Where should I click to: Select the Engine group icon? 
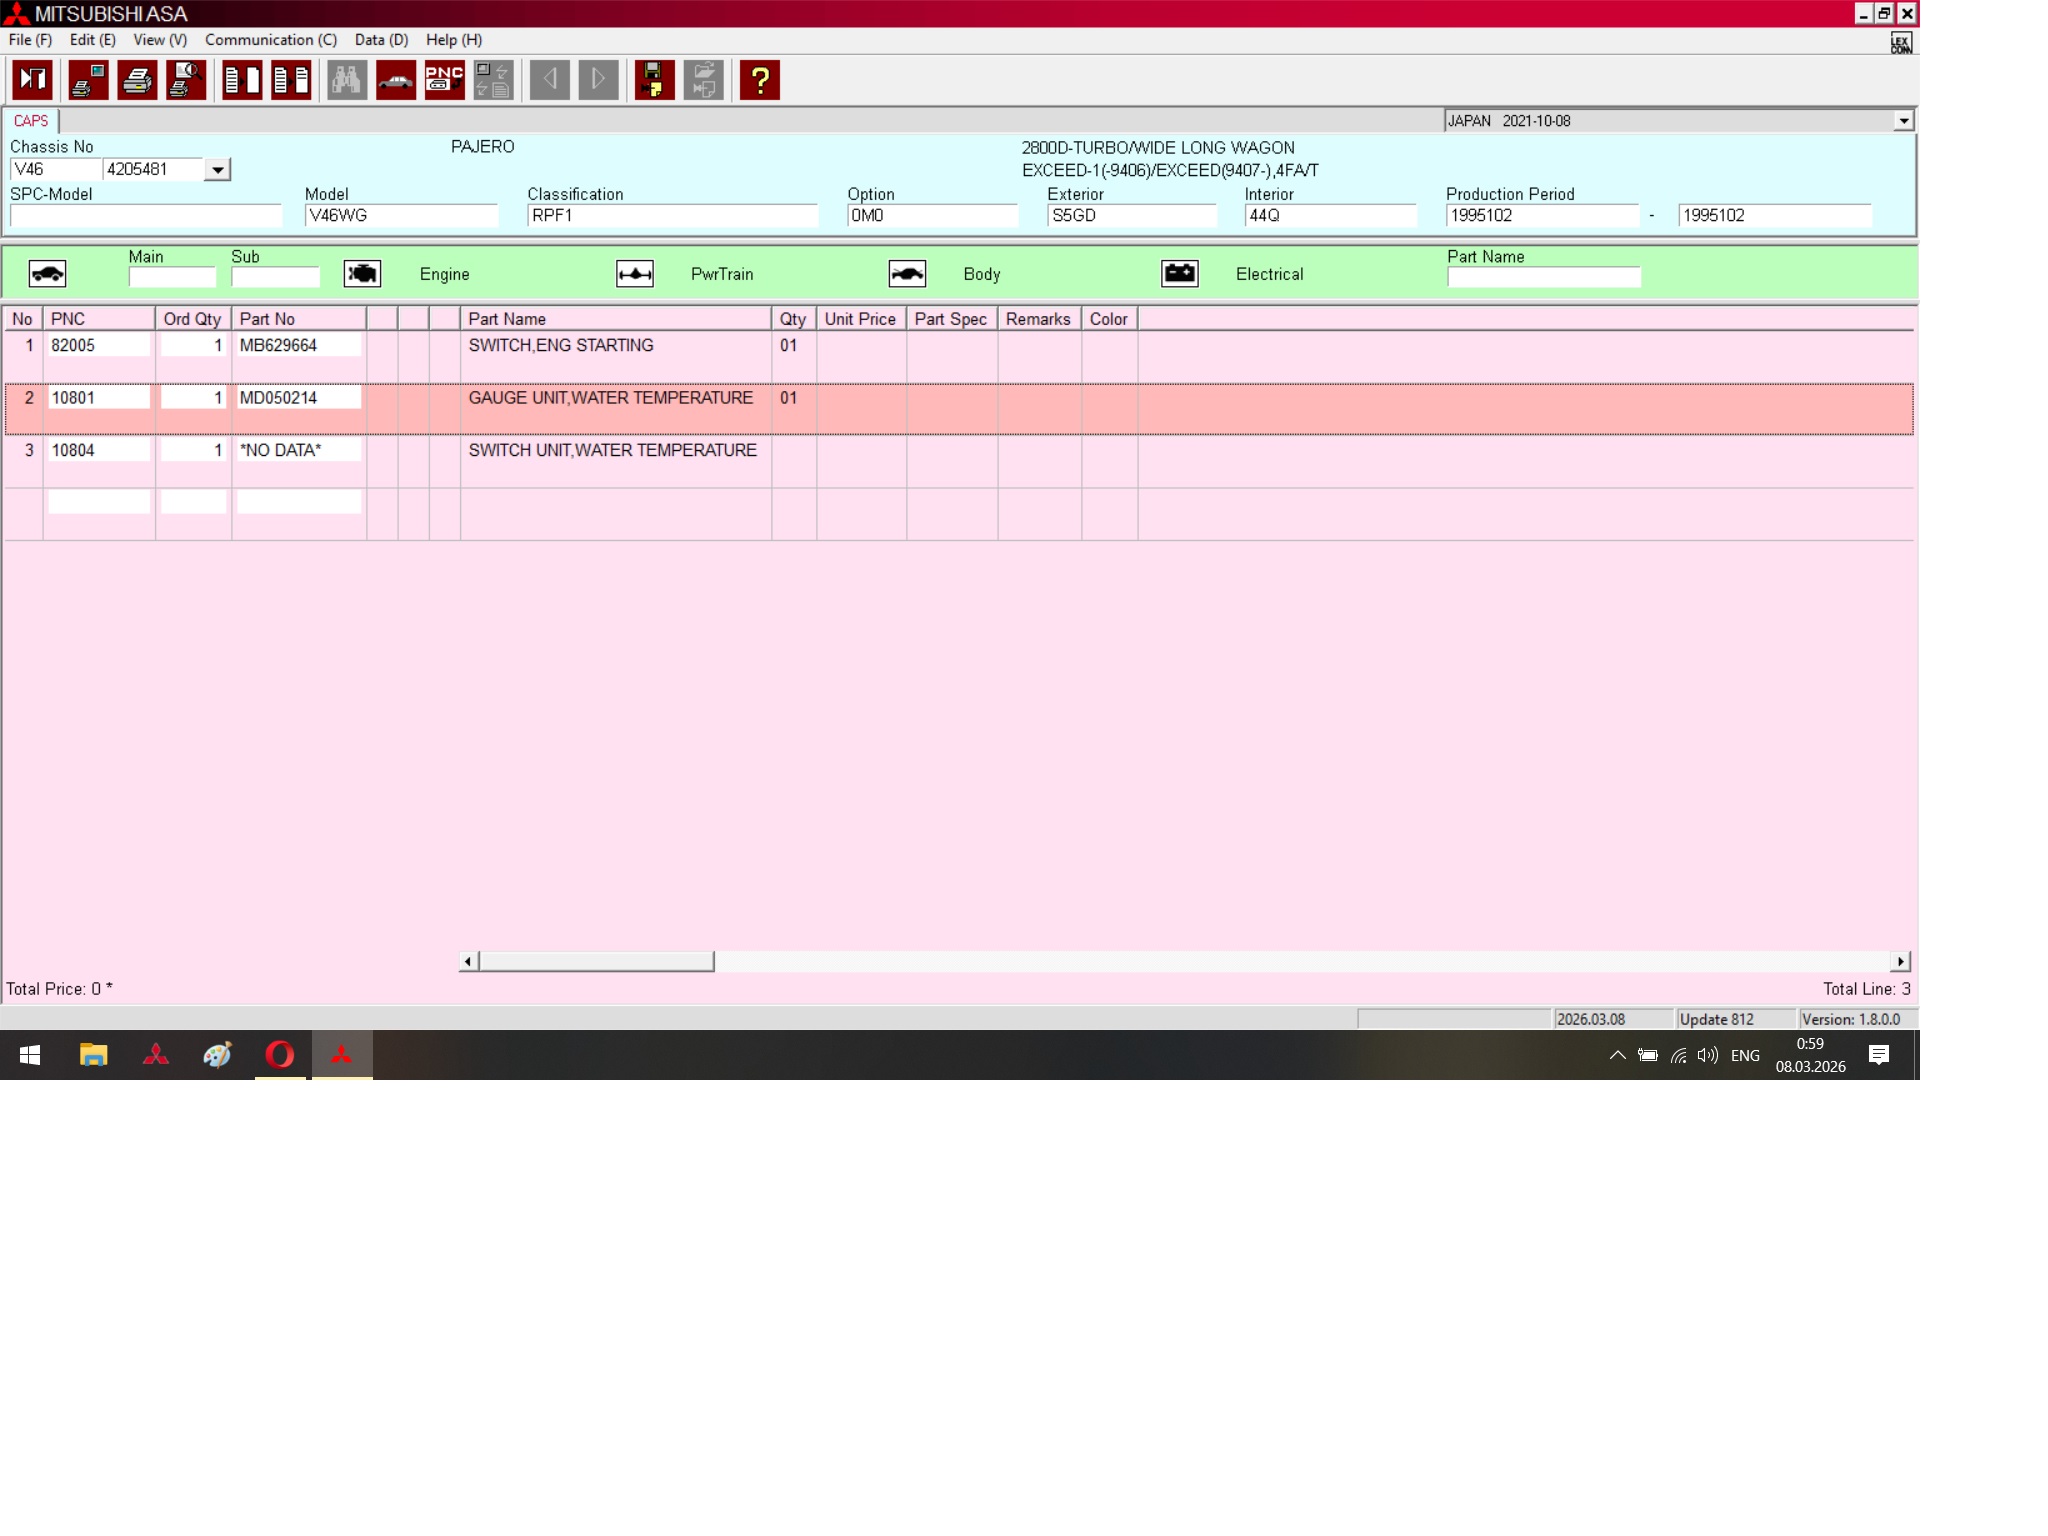[362, 274]
